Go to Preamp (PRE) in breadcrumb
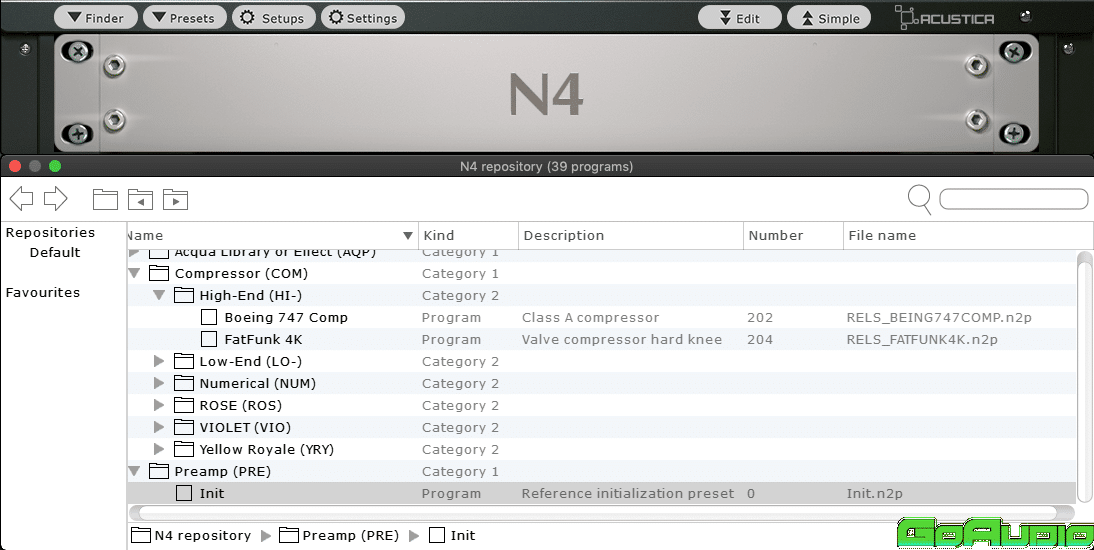This screenshot has width=1094, height=550. tap(339, 535)
